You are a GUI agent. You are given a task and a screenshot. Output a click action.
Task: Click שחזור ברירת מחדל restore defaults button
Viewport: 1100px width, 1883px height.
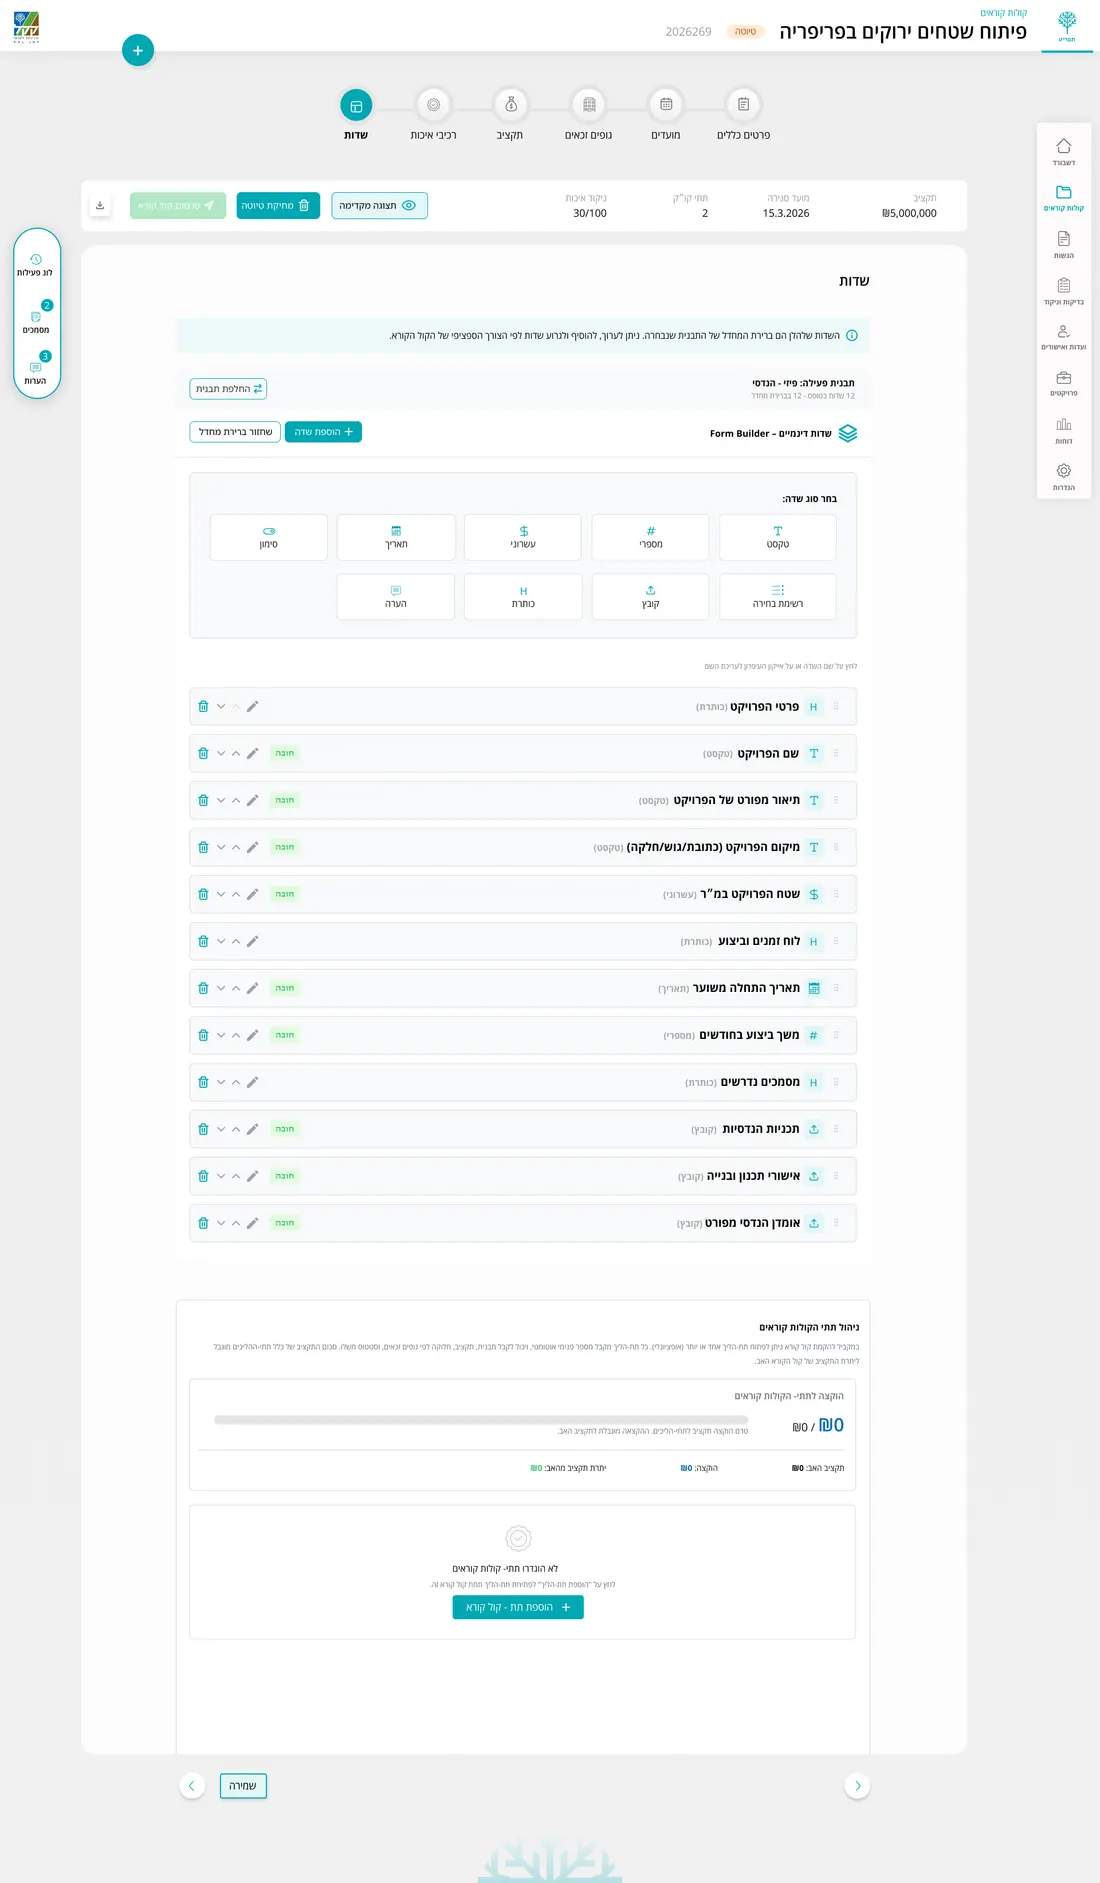[x=235, y=432]
